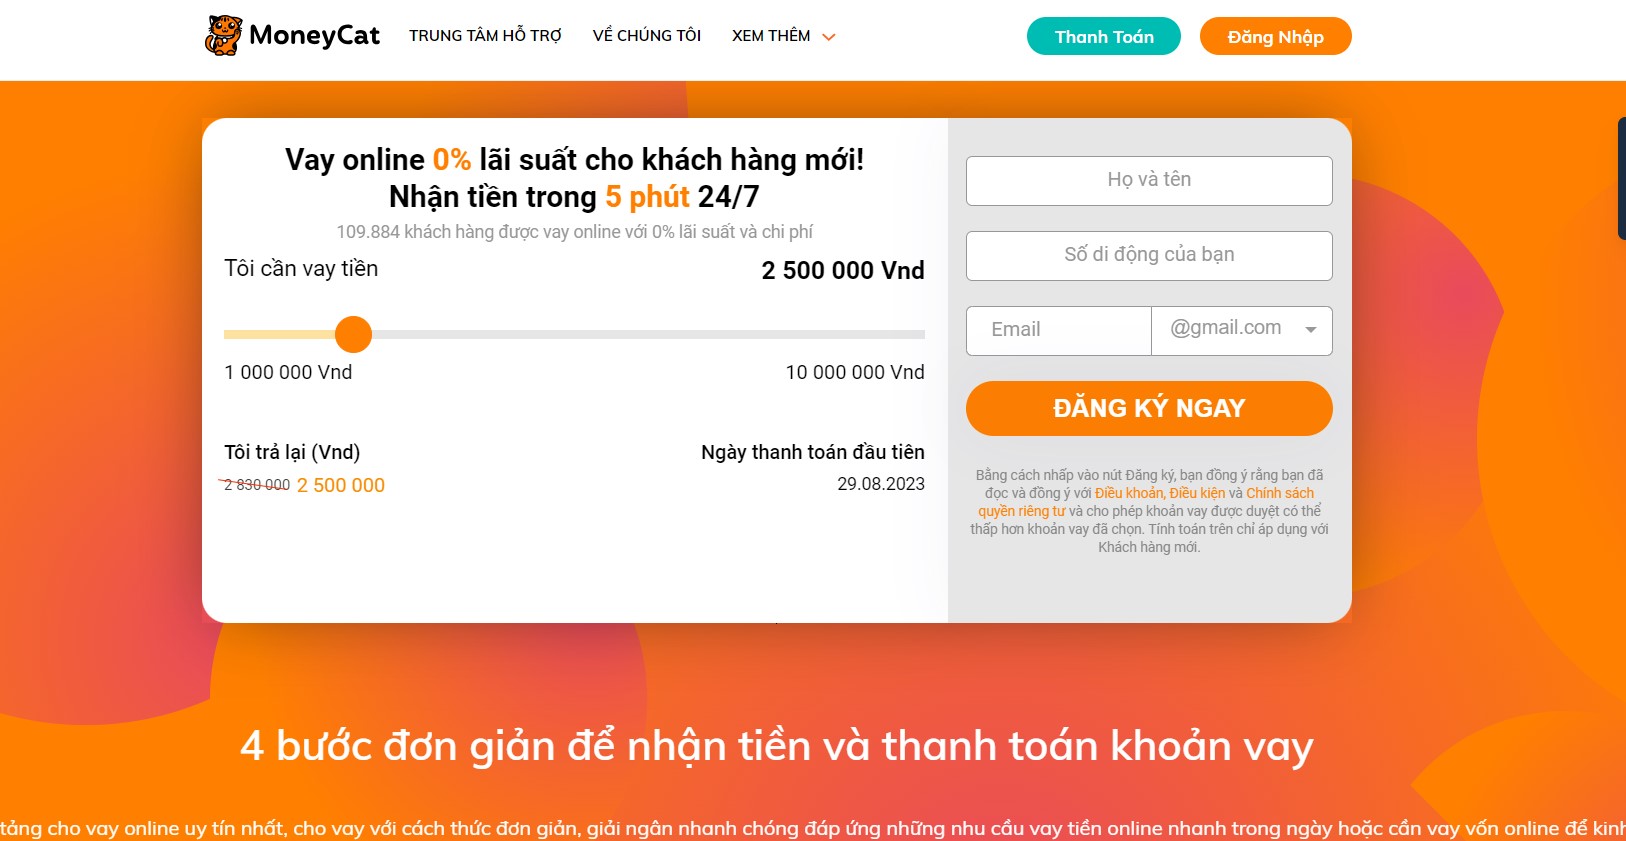Screen dimensions: 1626x841
Task: Focus the Họ và tên input field
Action: pos(1149,181)
